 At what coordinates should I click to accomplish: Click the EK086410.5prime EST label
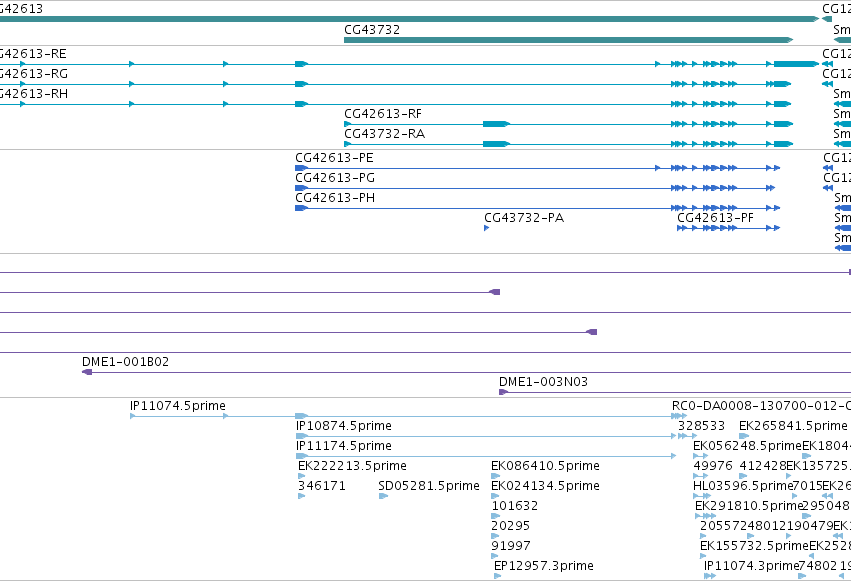point(545,466)
